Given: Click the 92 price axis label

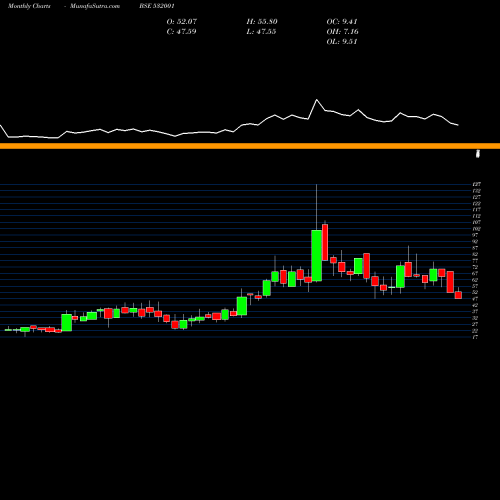Looking at the screenshot, I should [x=475, y=241].
